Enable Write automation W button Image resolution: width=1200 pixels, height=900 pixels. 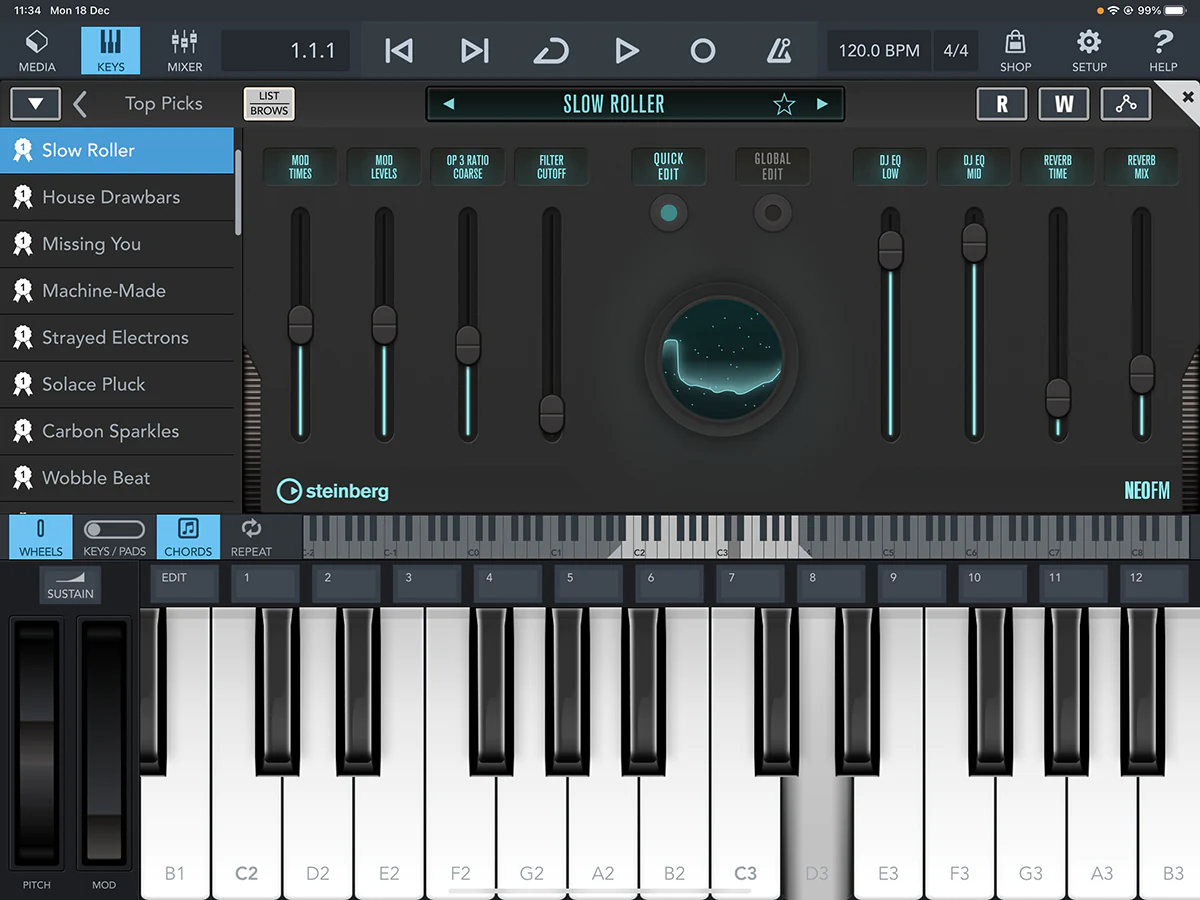[x=1064, y=104]
